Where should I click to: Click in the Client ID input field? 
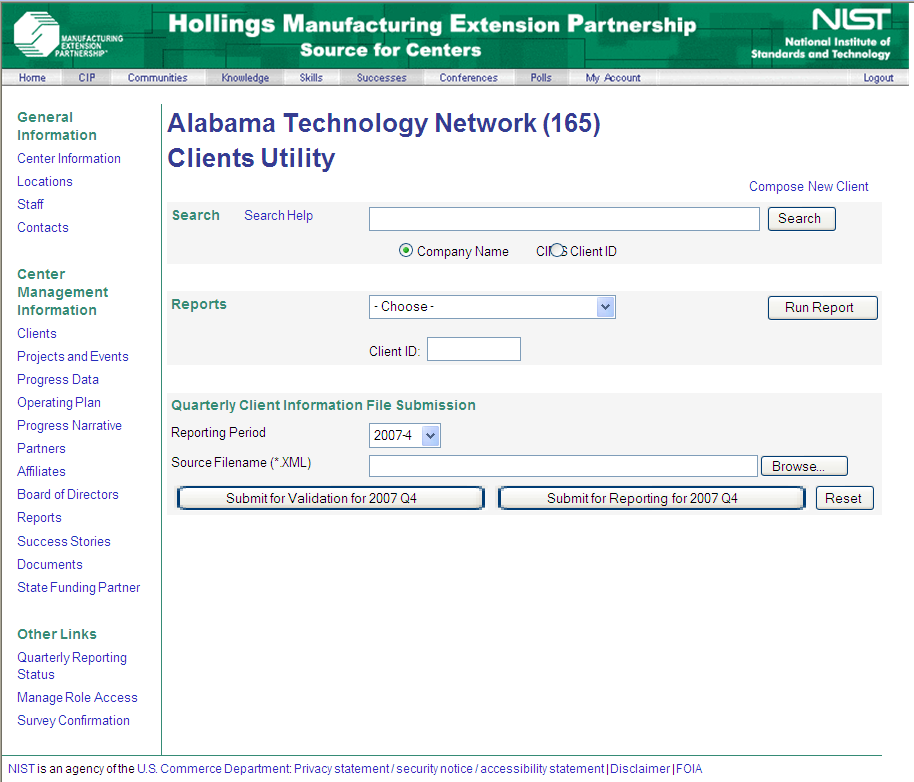474,349
